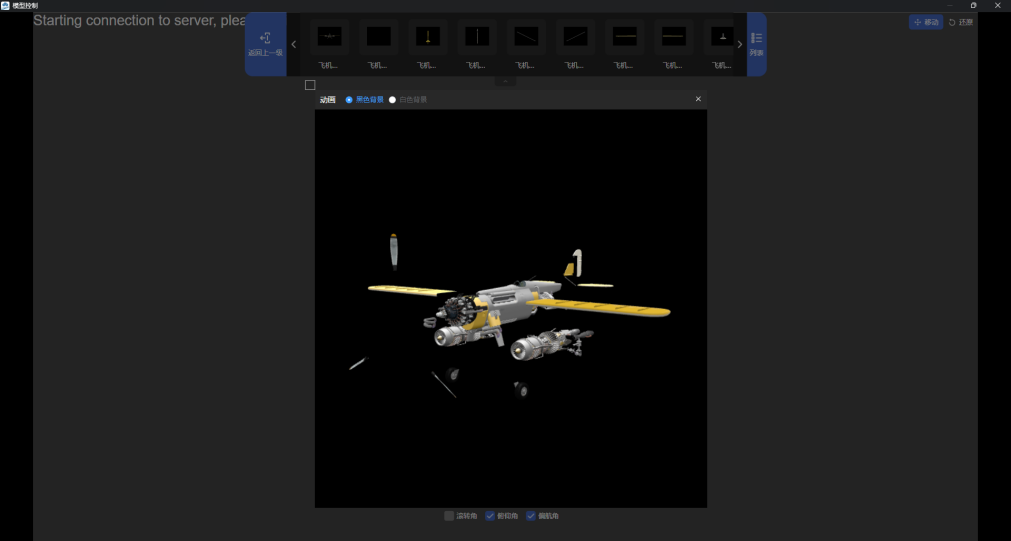
Task: Select the third thumbnail with the yellow part
Action: pyautogui.click(x=428, y=37)
